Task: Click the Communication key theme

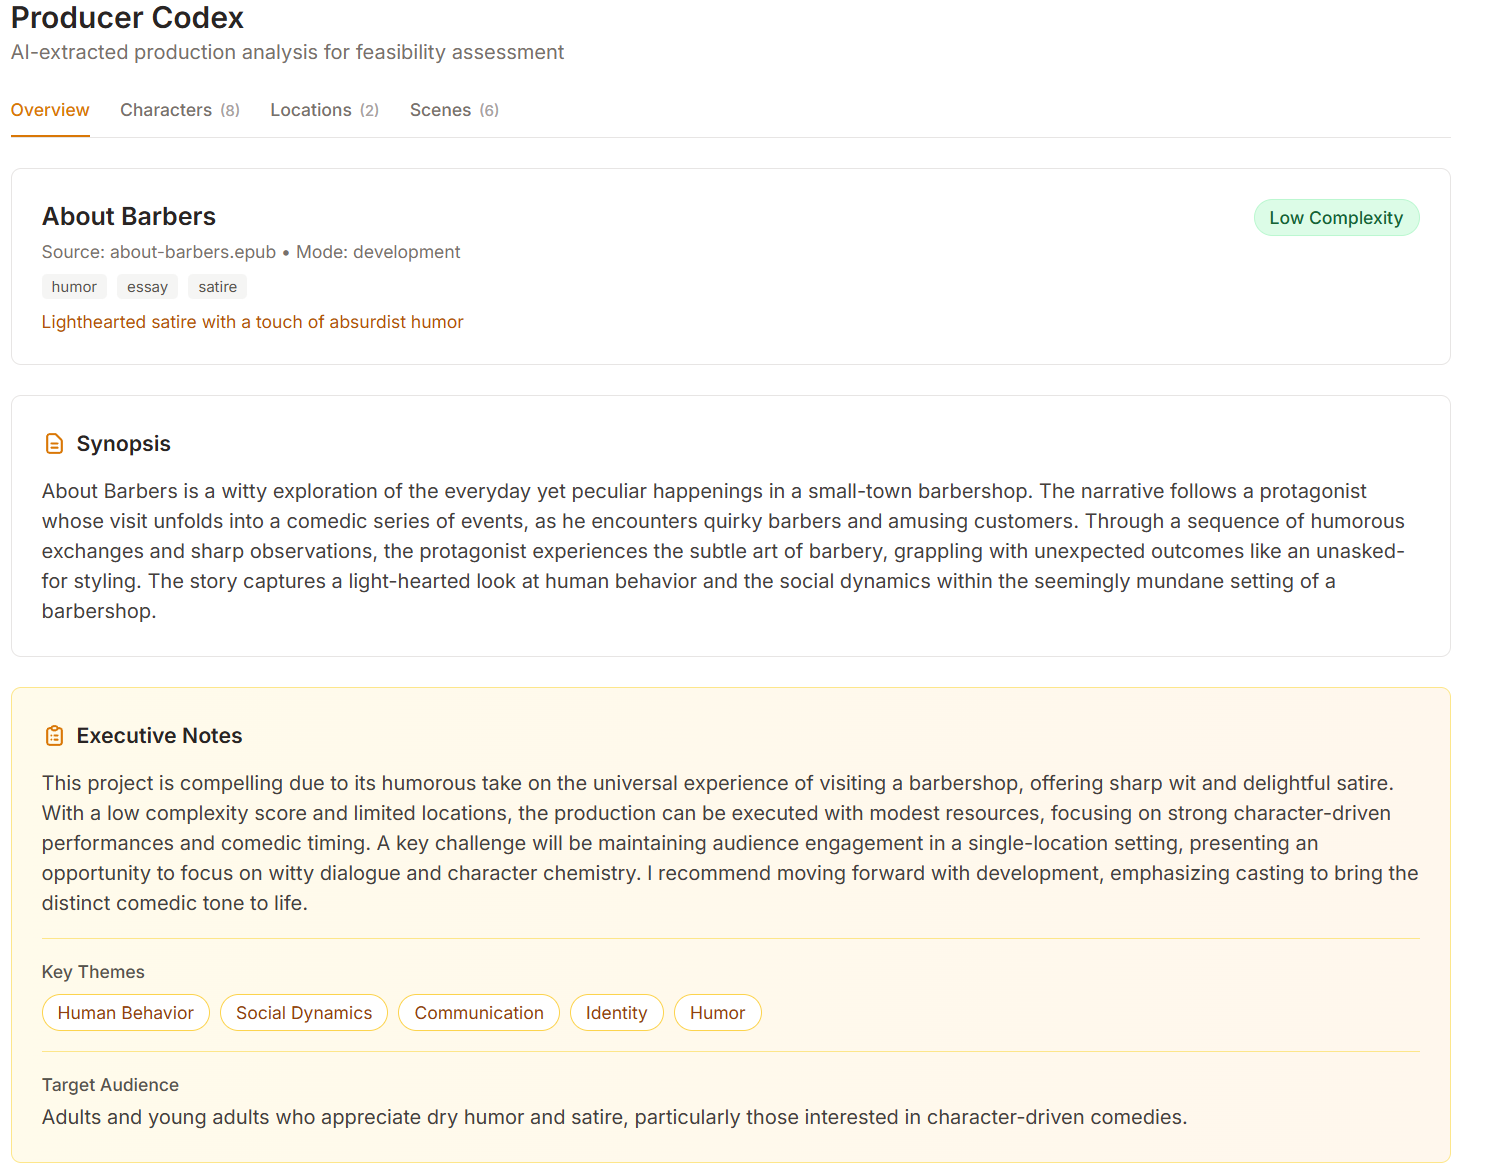Action: tap(478, 1012)
